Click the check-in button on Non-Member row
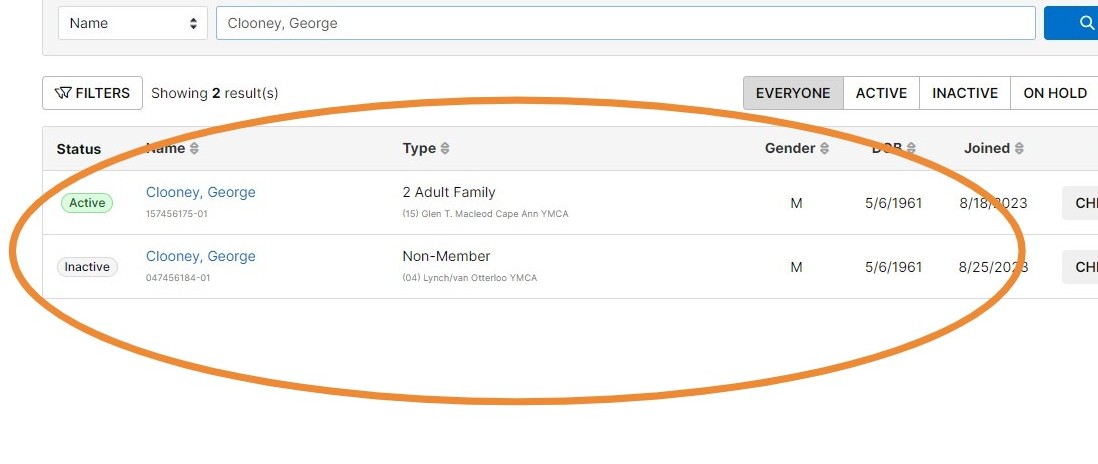The height and width of the screenshot is (464, 1098). pyautogui.click(x=1080, y=267)
